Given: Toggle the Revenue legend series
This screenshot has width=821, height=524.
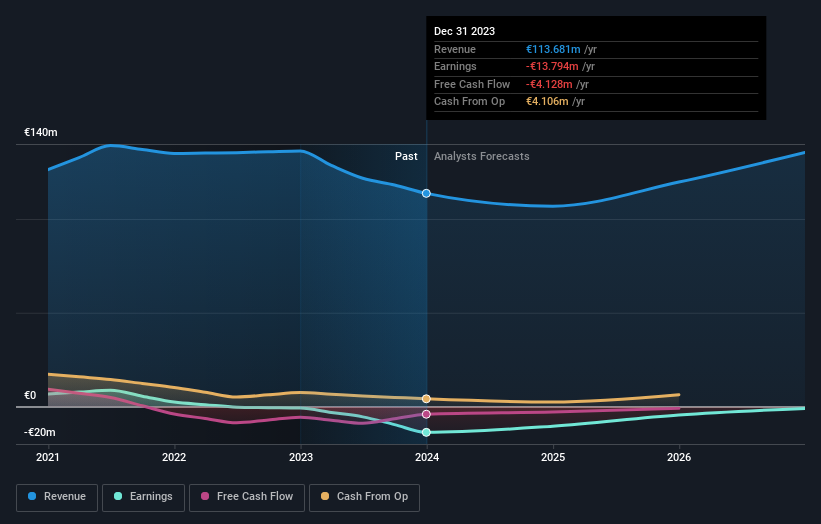Looking at the screenshot, I should click(x=57, y=497).
